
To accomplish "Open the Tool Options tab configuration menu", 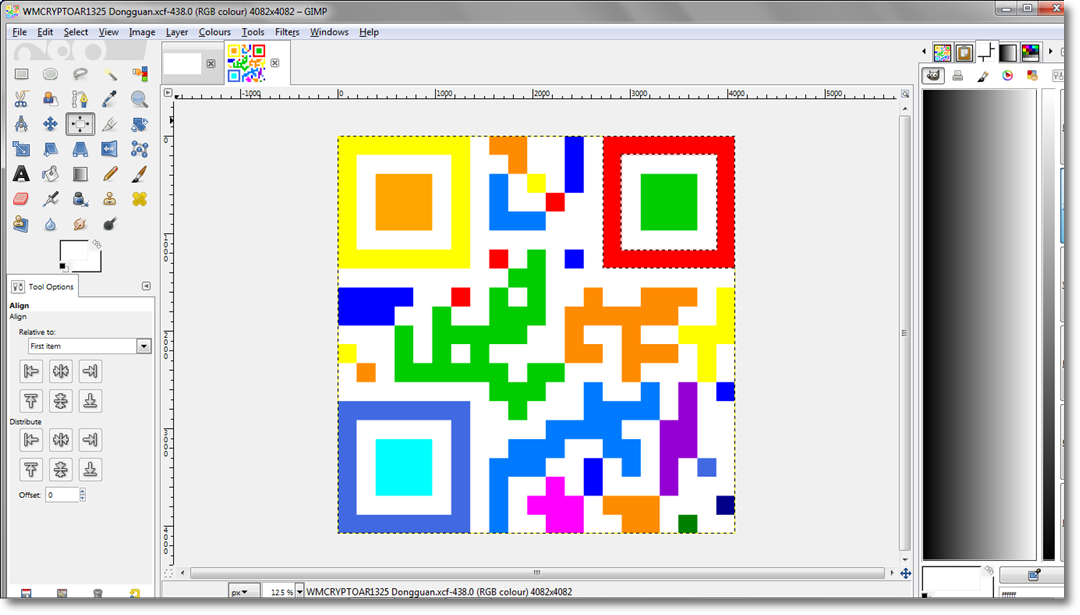I will [146, 286].
